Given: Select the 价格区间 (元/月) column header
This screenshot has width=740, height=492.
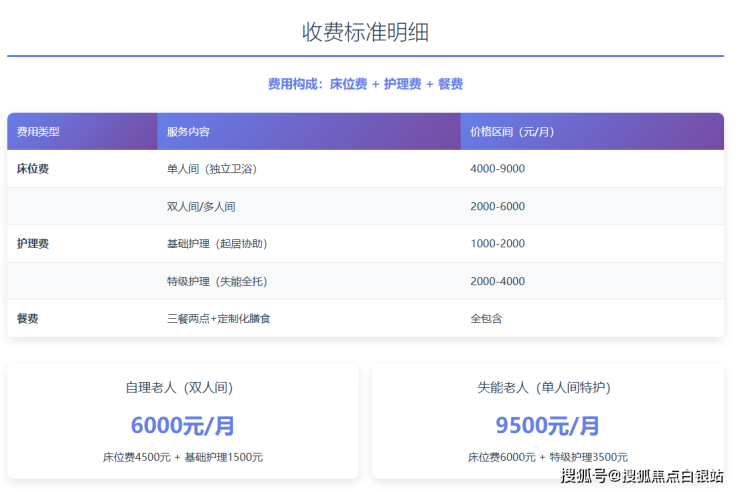Looking at the screenshot, I should point(512,132).
